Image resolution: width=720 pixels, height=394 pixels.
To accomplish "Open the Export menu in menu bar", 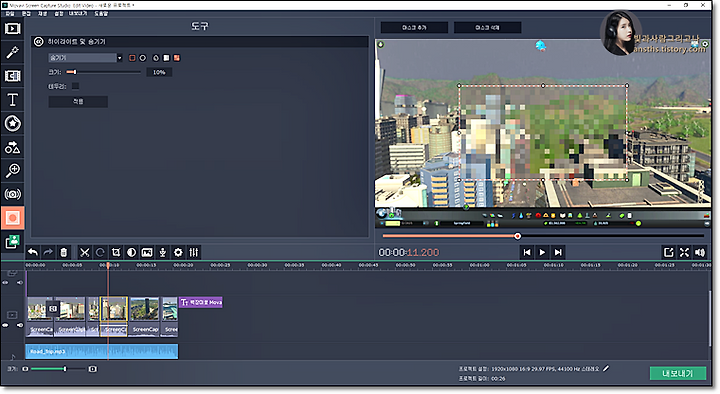I will click(78, 14).
